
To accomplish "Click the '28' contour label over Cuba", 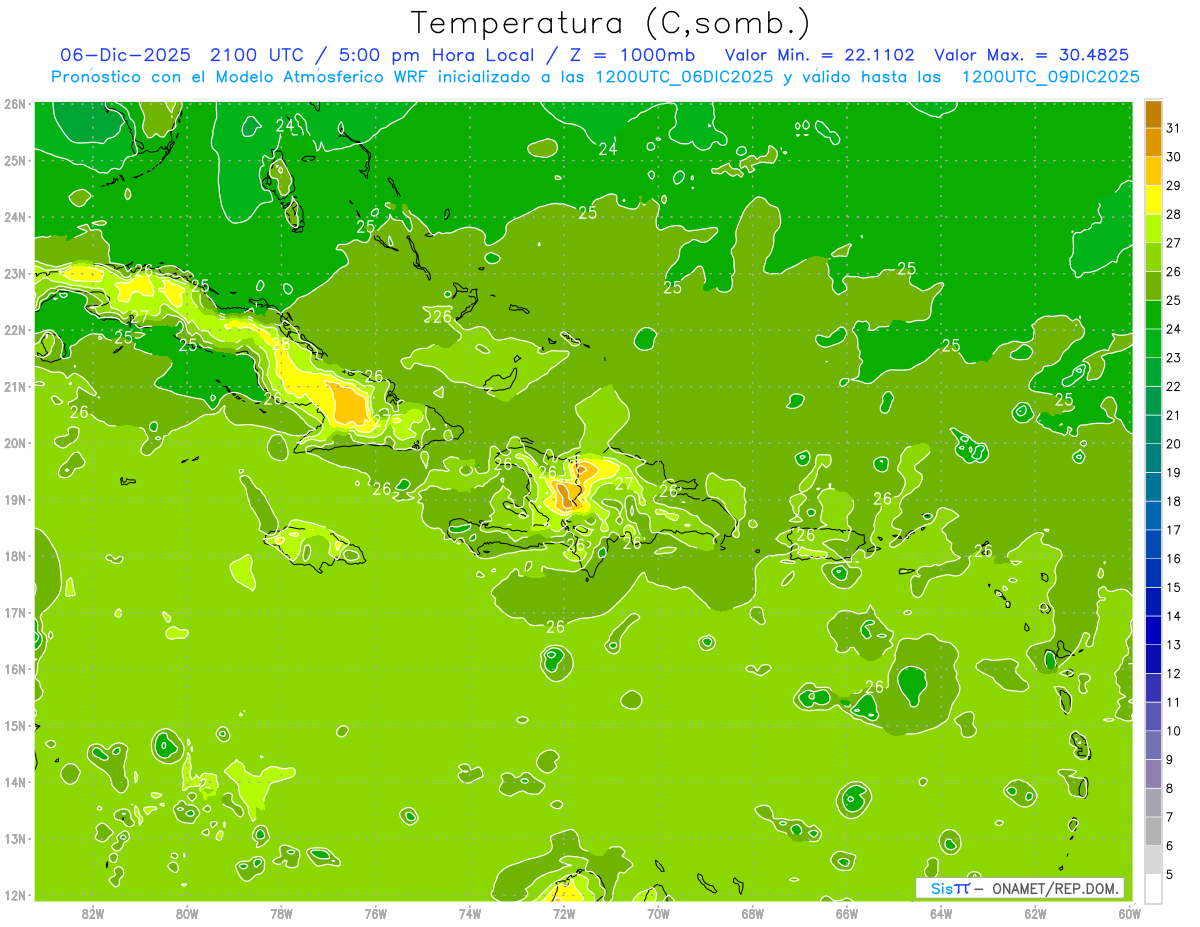I will [280, 344].
